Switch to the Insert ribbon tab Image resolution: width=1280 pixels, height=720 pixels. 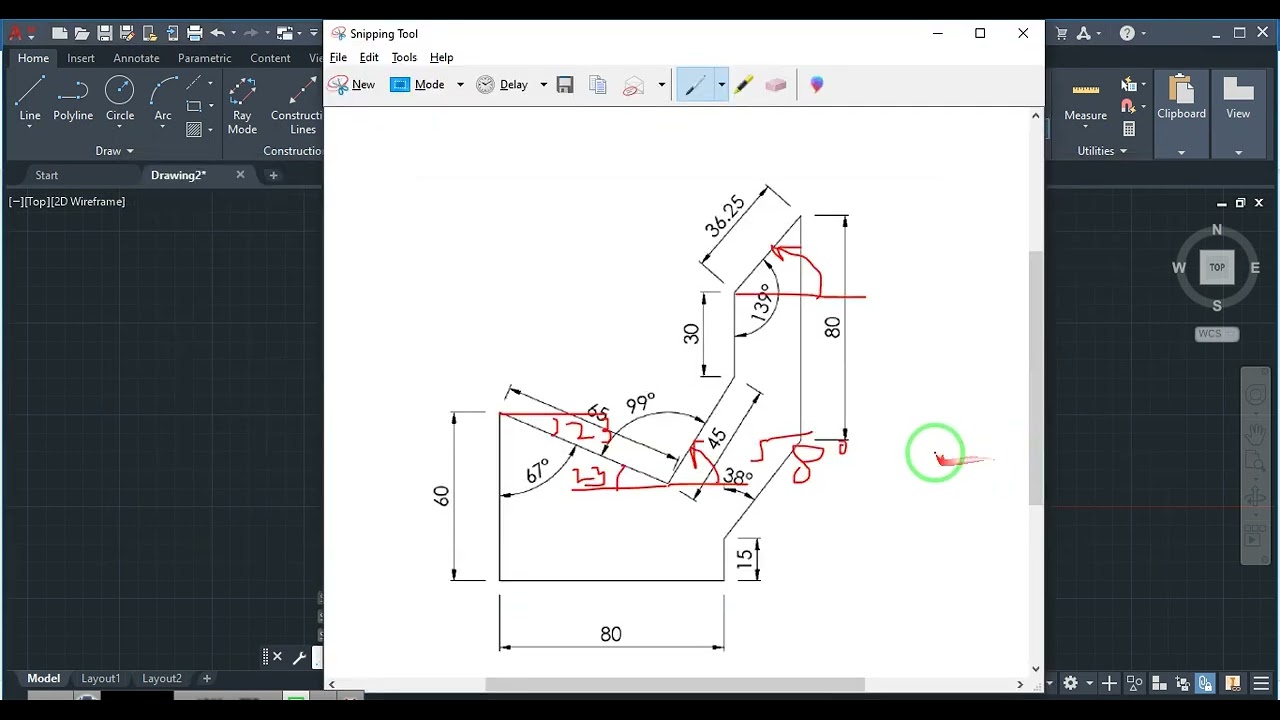pyautogui.click(x=81, y=58)
